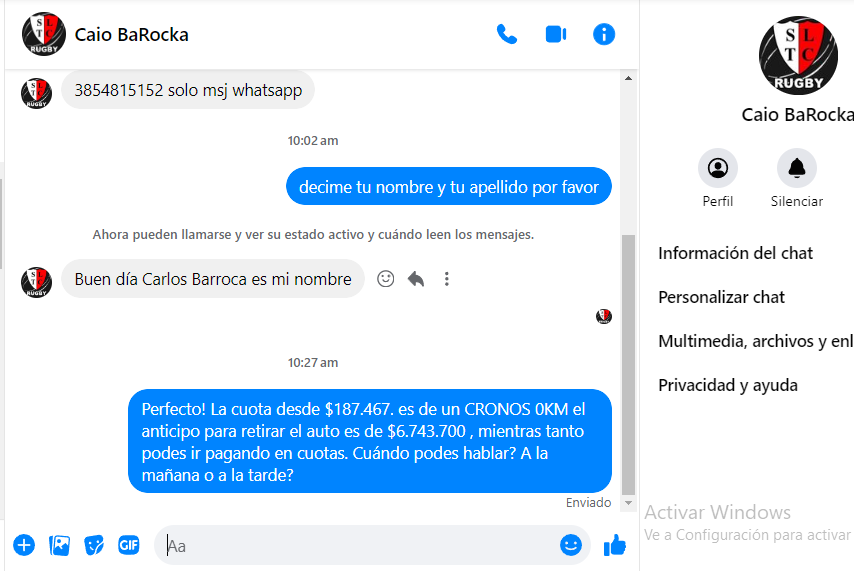Open more actions plus icon
854x571 pixels.
(x=24, y=545)
